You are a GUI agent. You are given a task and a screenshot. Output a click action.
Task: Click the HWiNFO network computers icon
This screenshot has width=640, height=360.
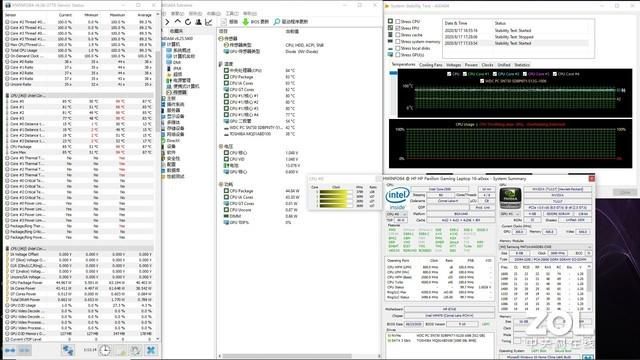click(x=68, y=350)
